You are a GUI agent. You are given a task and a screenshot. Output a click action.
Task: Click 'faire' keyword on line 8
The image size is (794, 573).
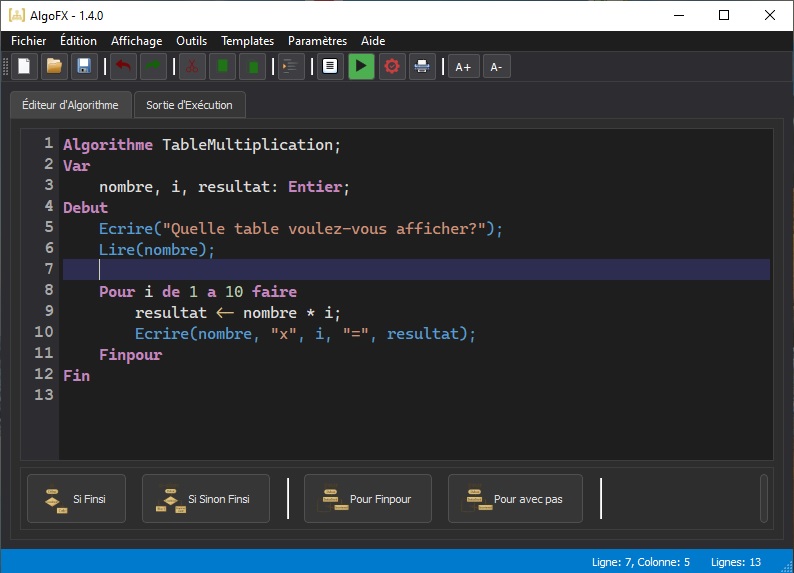pyautogui.click(x=274, y=292)
